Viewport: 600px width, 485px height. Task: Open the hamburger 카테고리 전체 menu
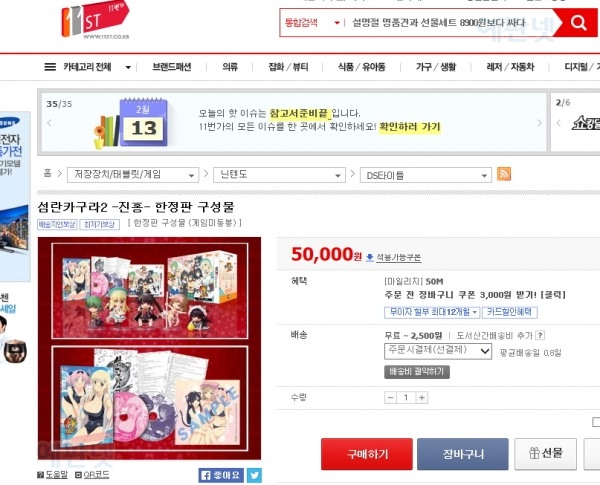pyautogui.click(x=88, y=67)
